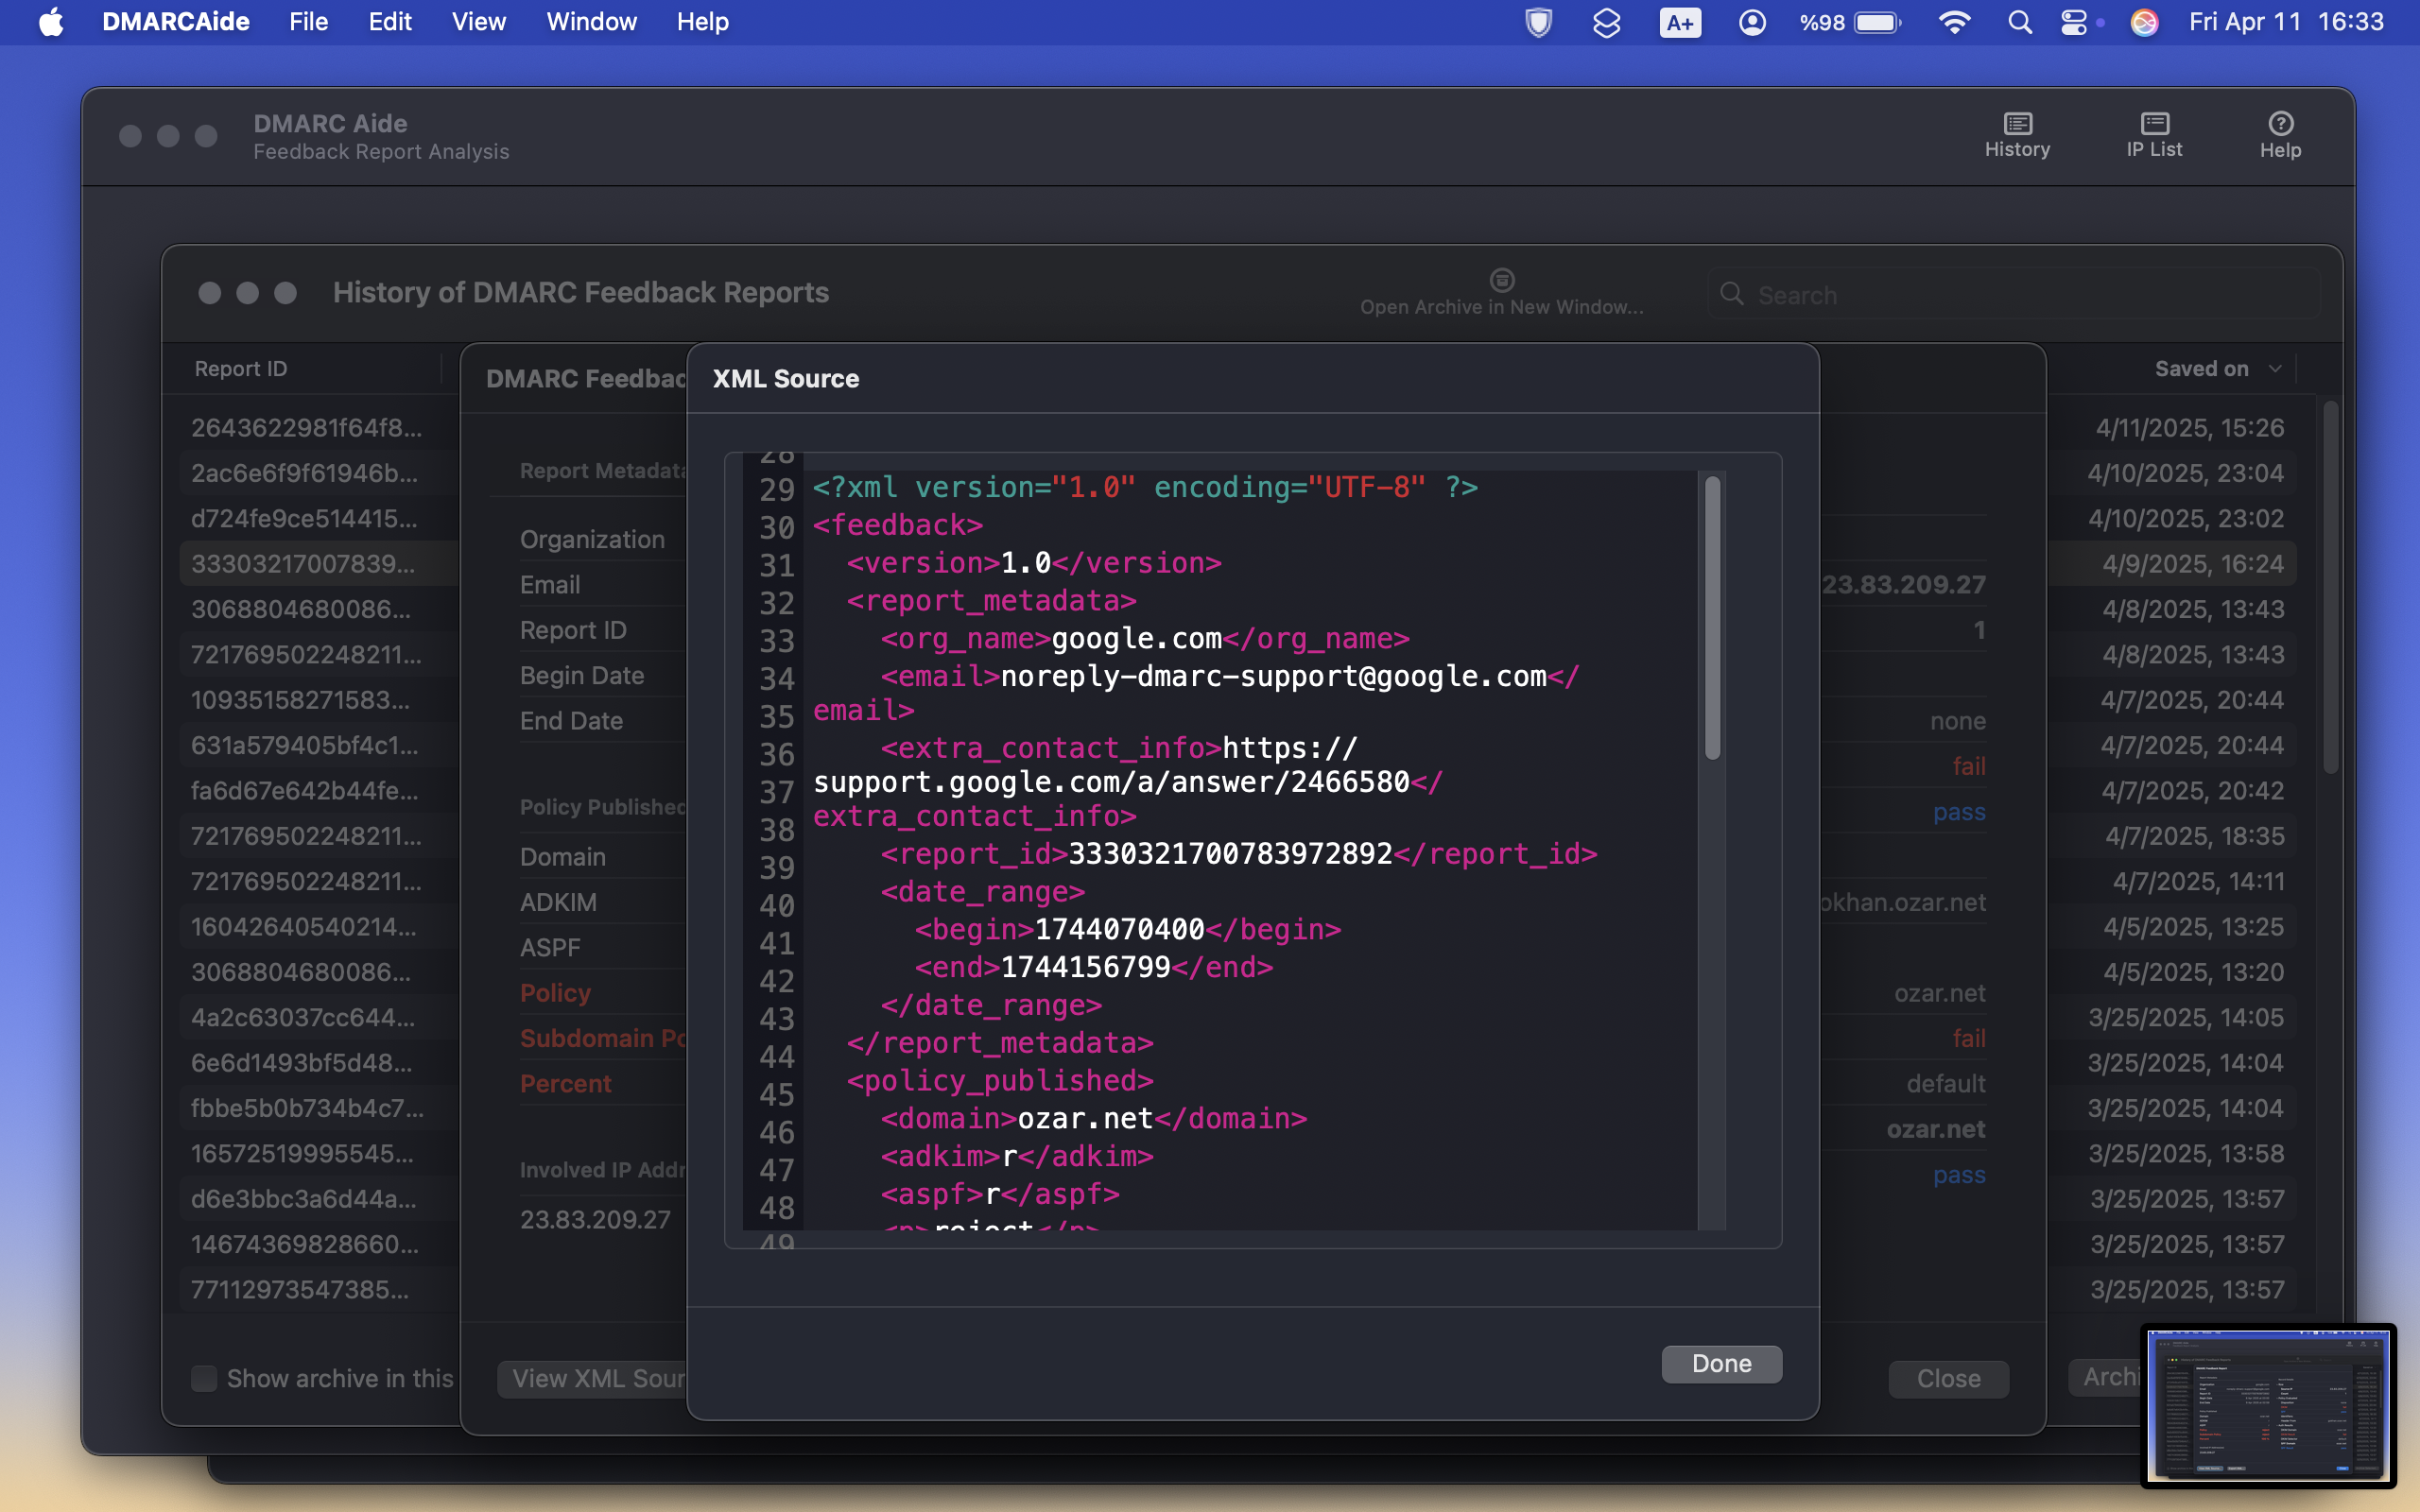
Task: Toggle the Saved on sort chevron
Action: pos(2275,369)
